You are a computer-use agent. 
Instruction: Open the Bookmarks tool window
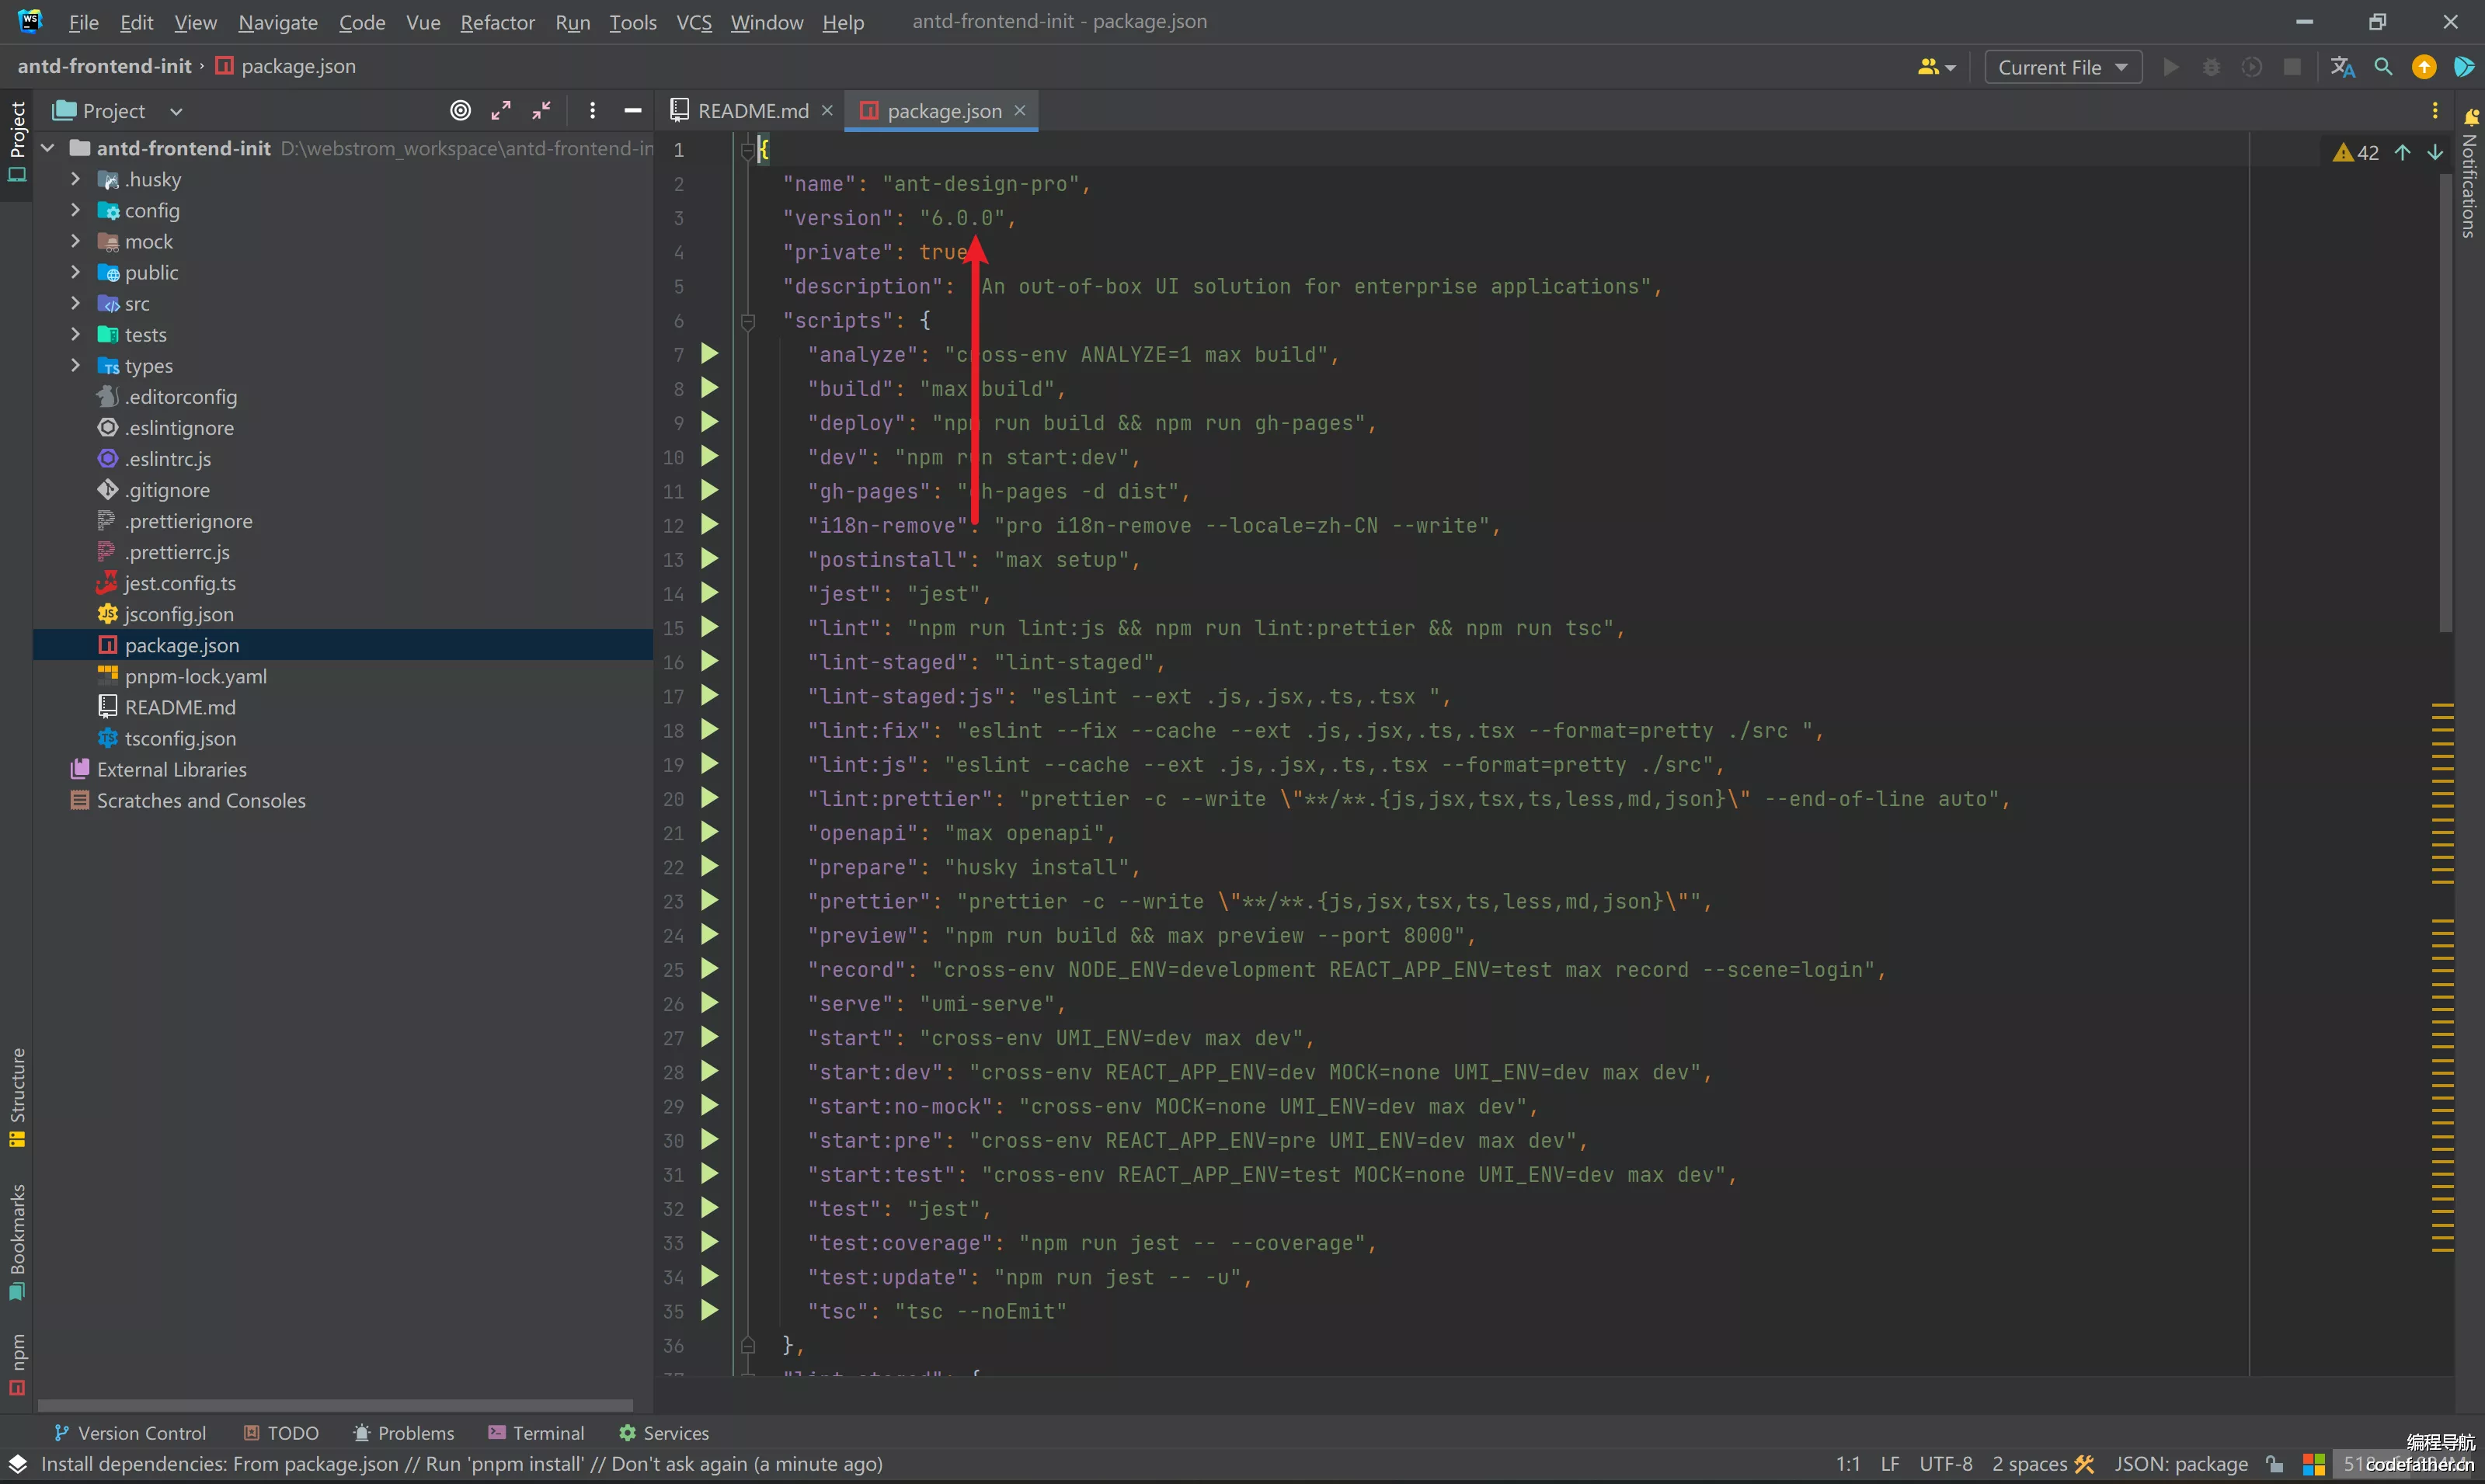click(17, 1242)
